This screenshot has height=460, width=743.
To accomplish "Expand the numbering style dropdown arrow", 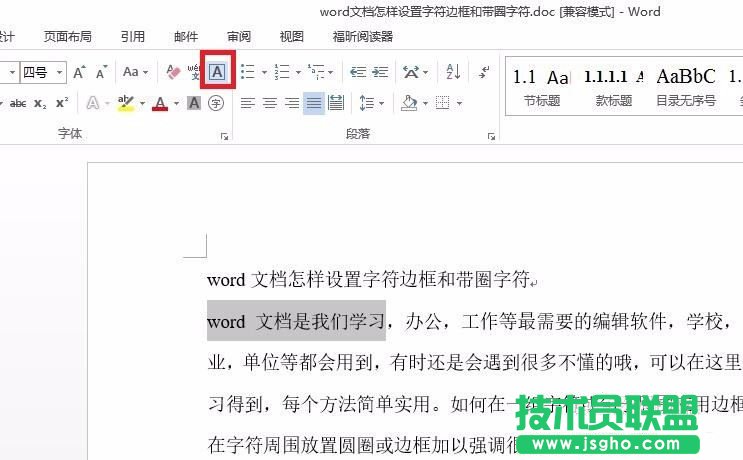I will [x=299, y=72].
